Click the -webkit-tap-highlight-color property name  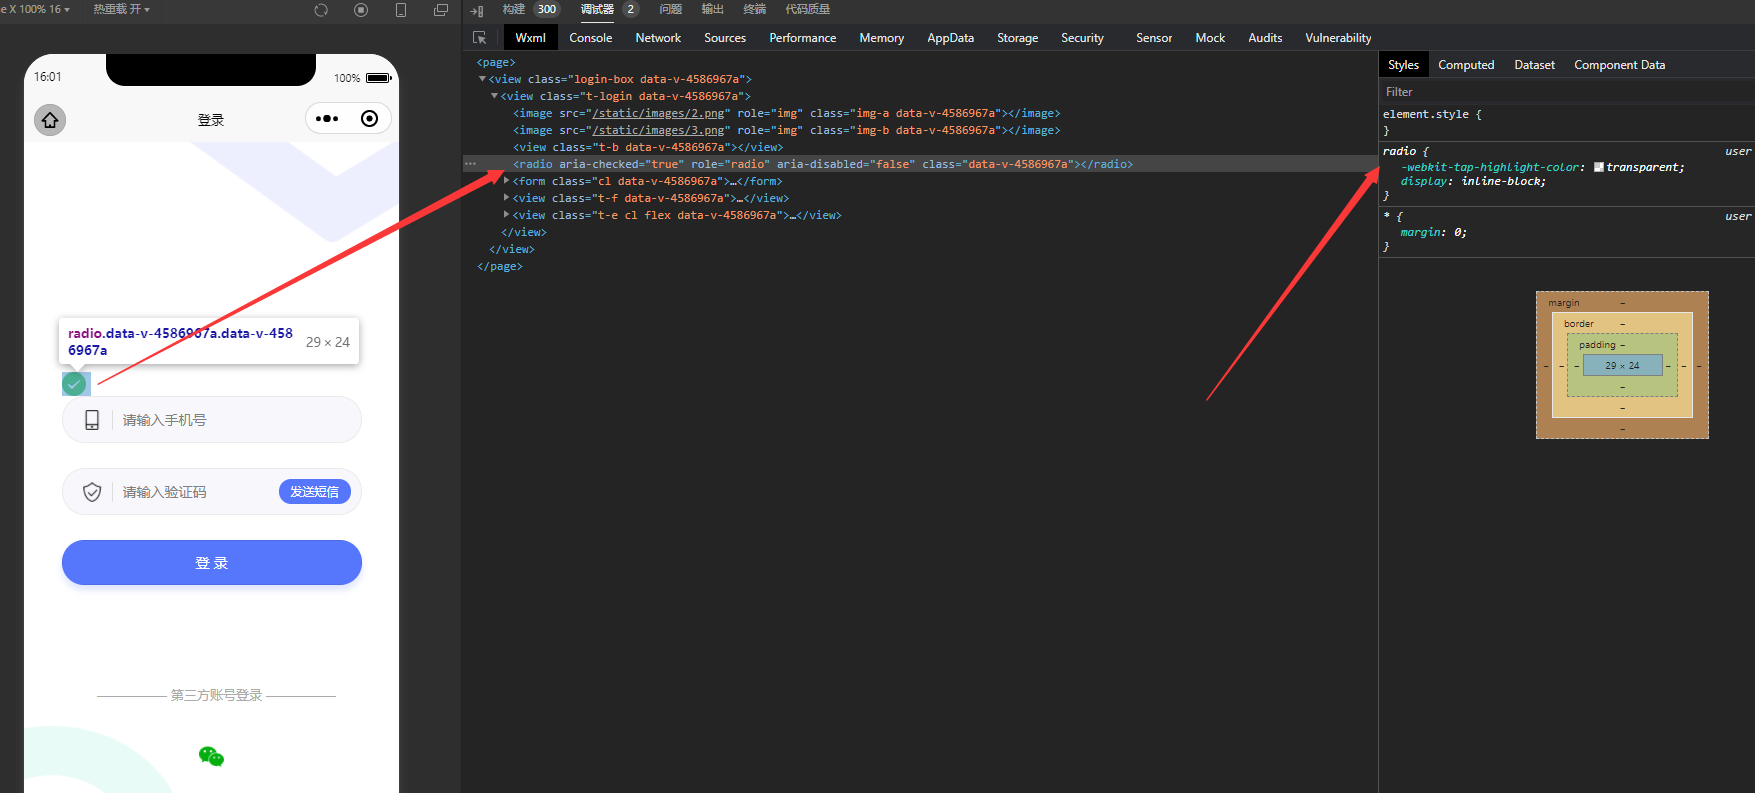1491,167
